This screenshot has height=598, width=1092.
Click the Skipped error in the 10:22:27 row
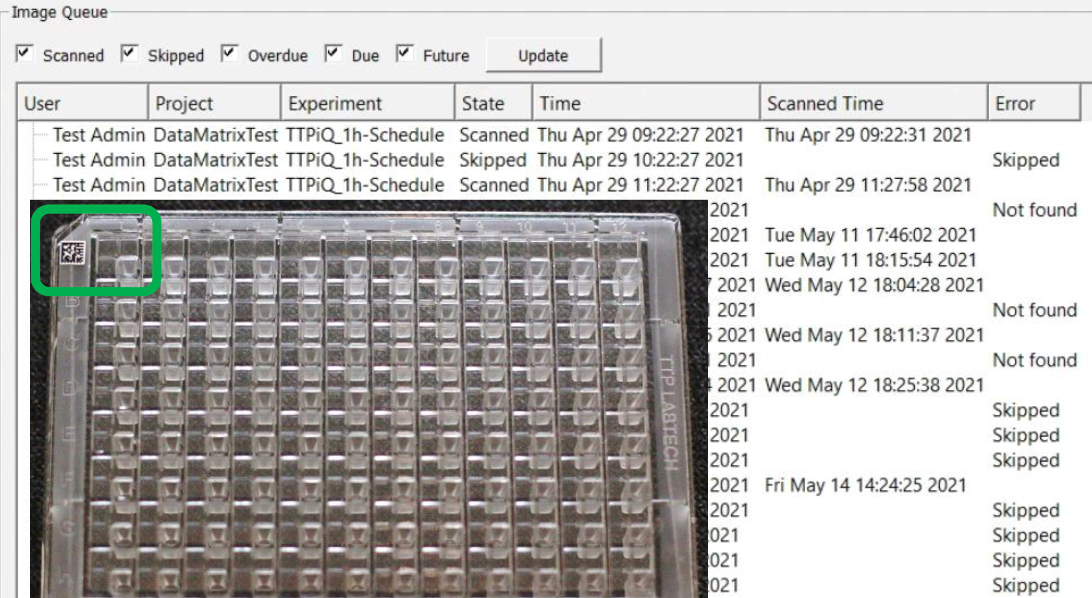[x=1026, y=160]
